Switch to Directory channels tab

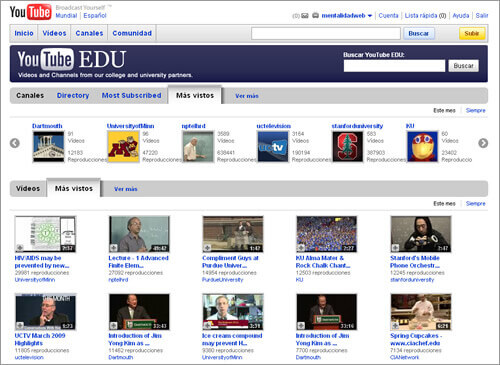tap(73, 95)
